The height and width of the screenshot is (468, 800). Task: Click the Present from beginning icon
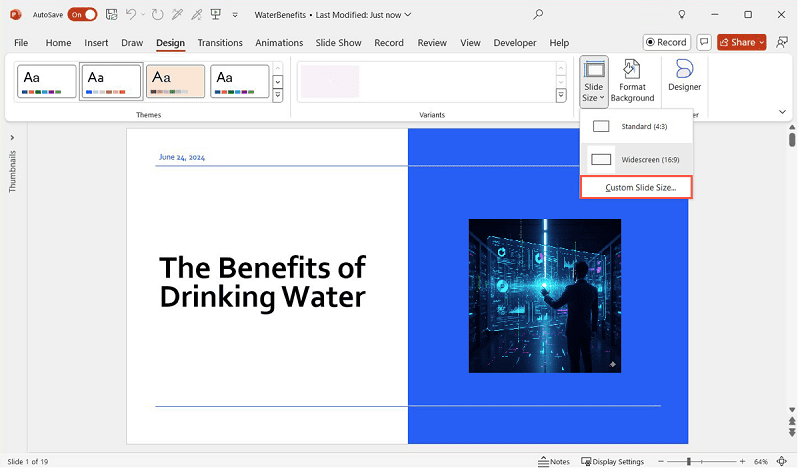coord(216,15)
